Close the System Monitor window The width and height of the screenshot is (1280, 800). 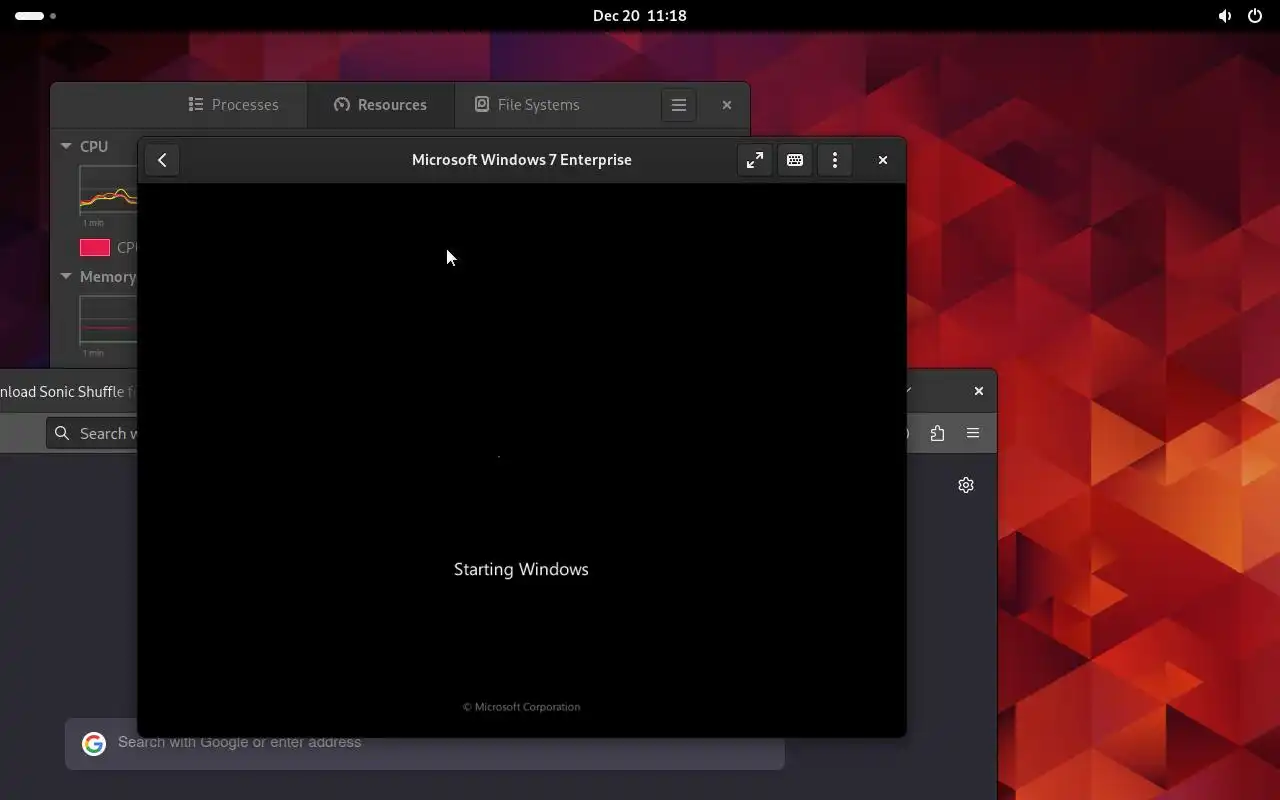tap(727, 105)
